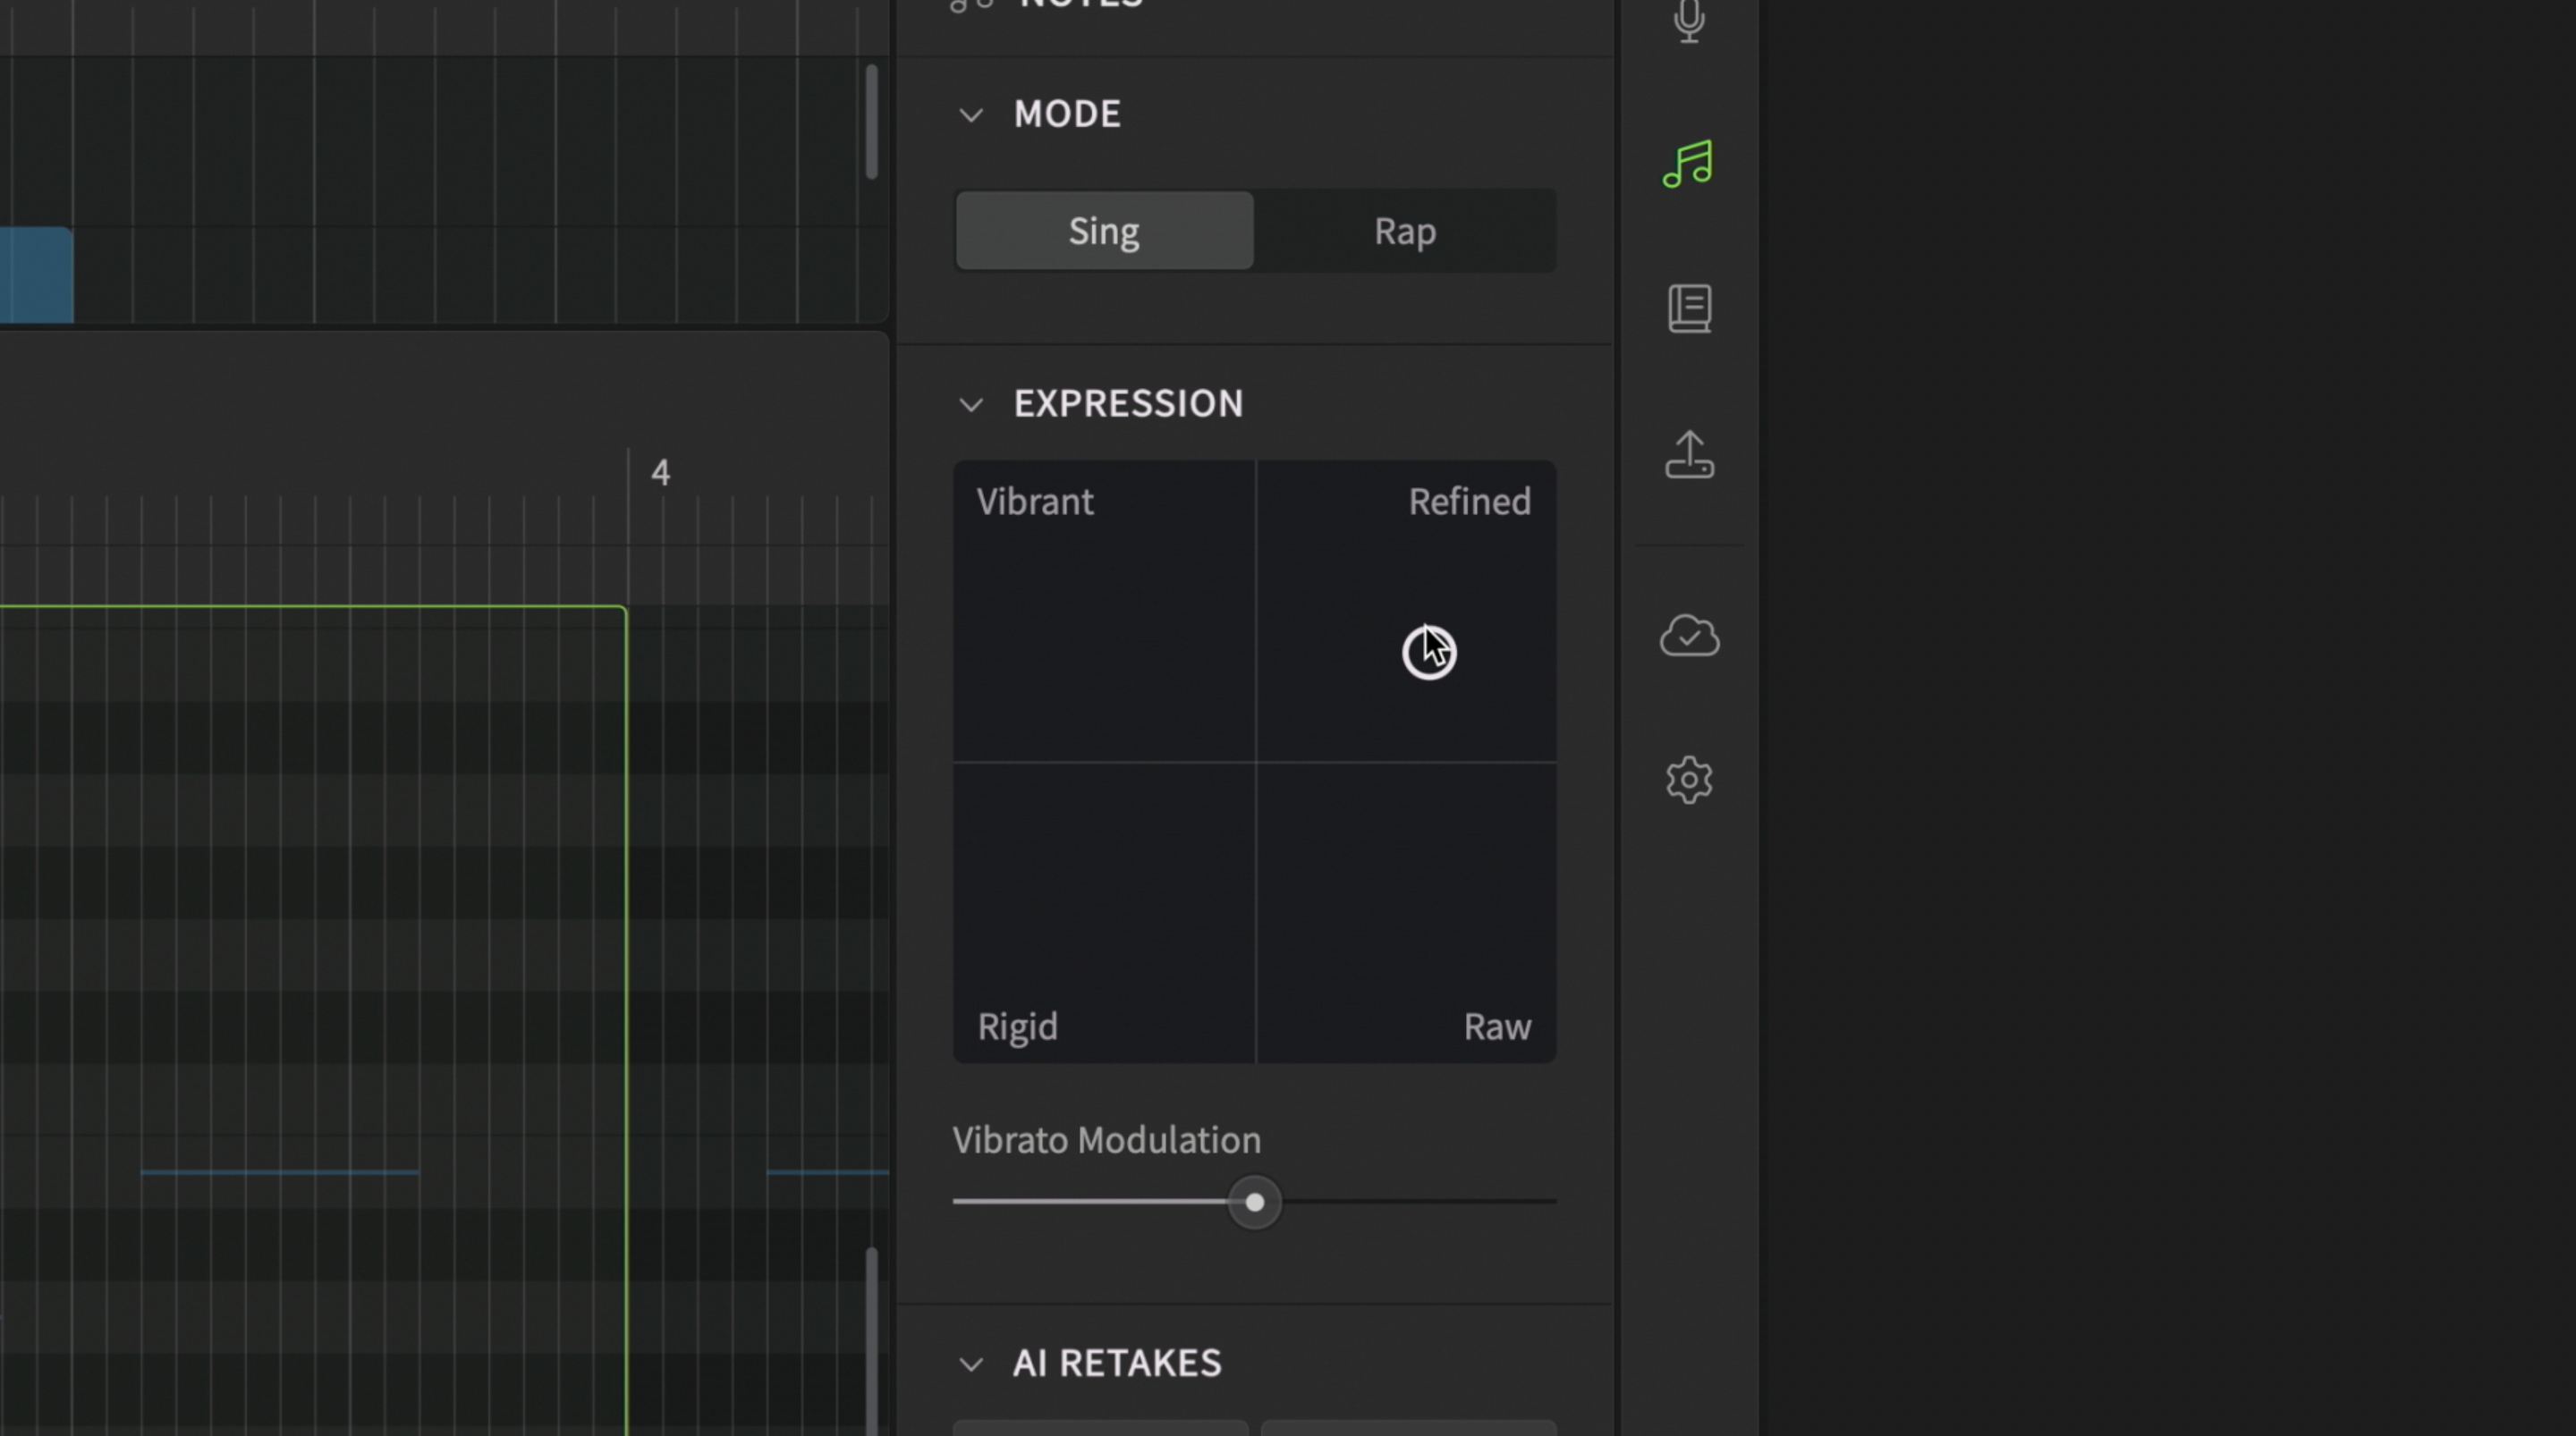This screenshot has width=2576, height=1436.
Task: Open the settings gear icon
Action: coord(1689,780)
